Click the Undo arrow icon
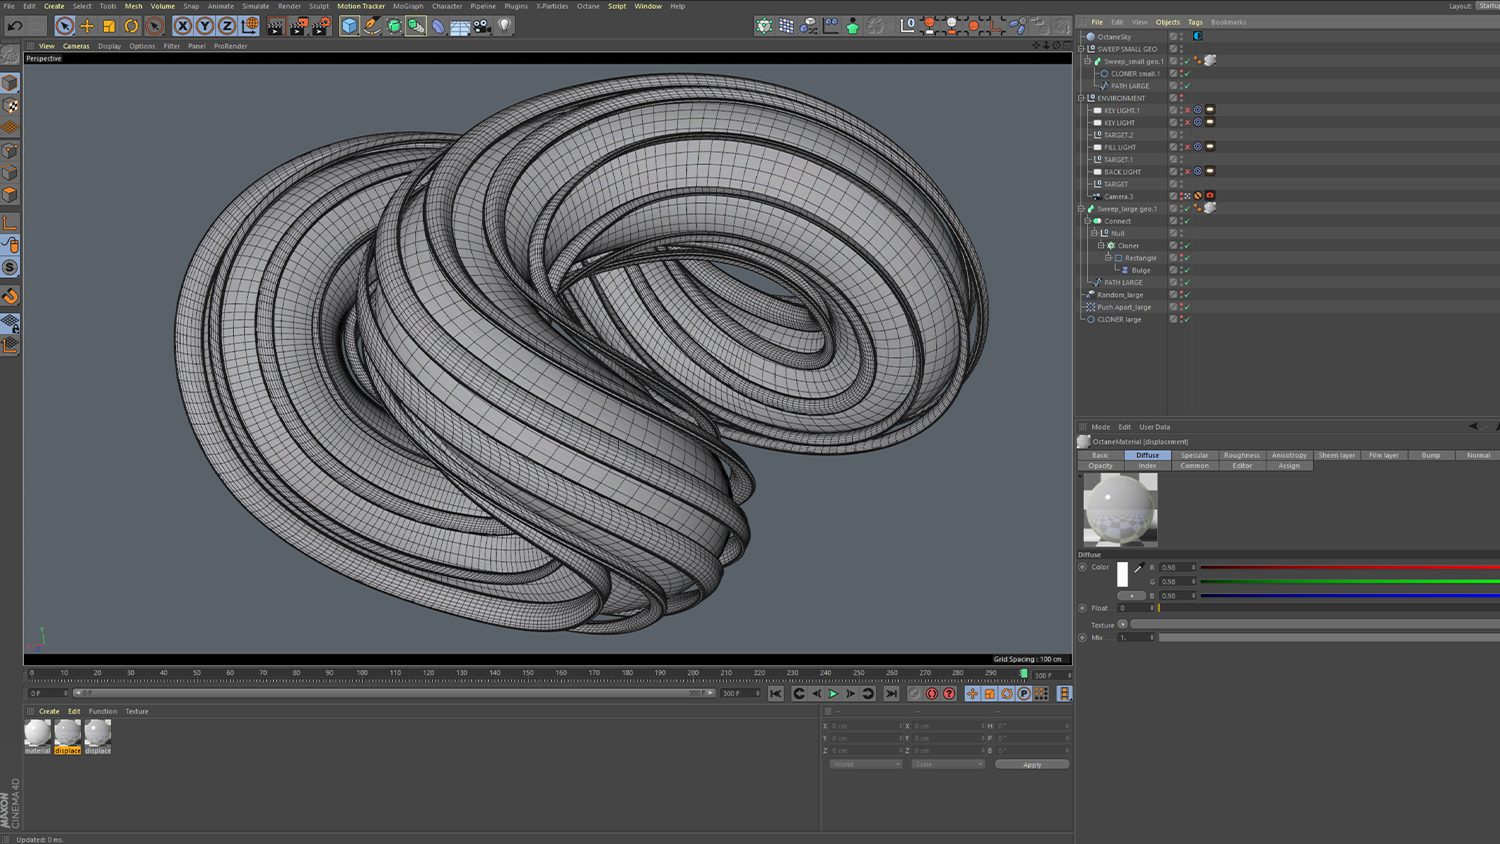This screenshot has height=844, width=1500. tap(15, 26)
